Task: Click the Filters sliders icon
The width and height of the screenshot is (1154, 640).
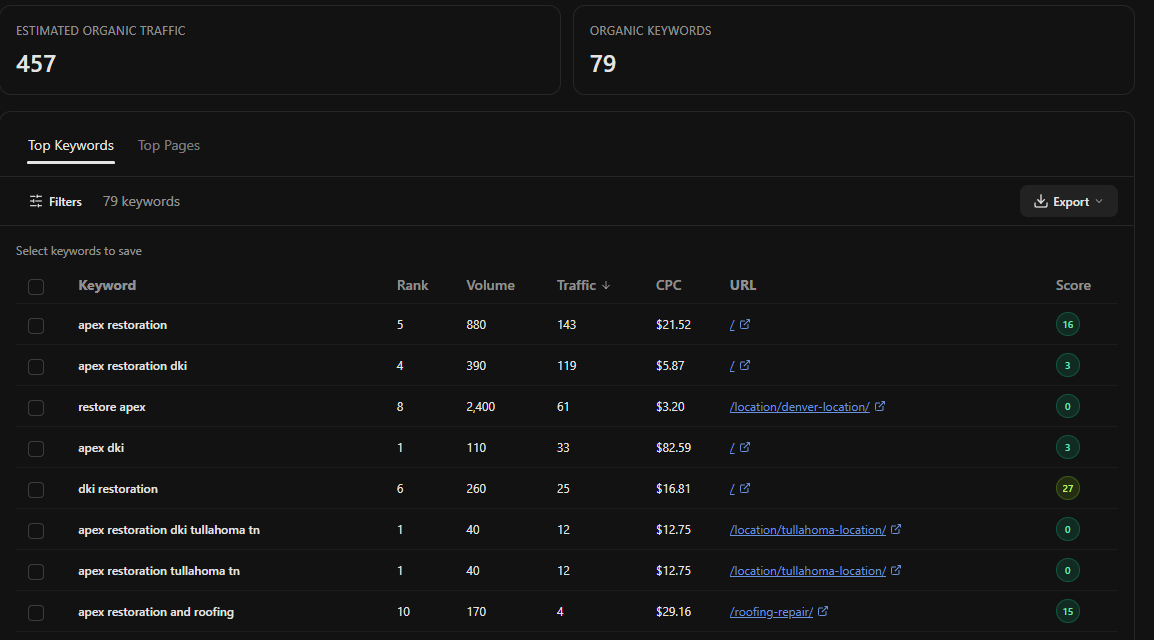Action: pyautogui.click(x=35, y=202)
